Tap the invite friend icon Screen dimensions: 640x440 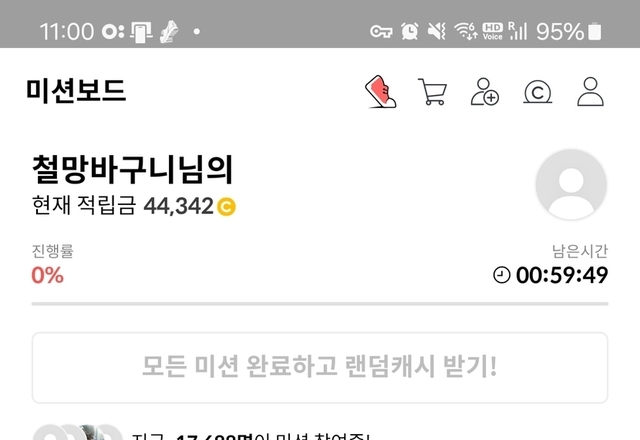485,91
